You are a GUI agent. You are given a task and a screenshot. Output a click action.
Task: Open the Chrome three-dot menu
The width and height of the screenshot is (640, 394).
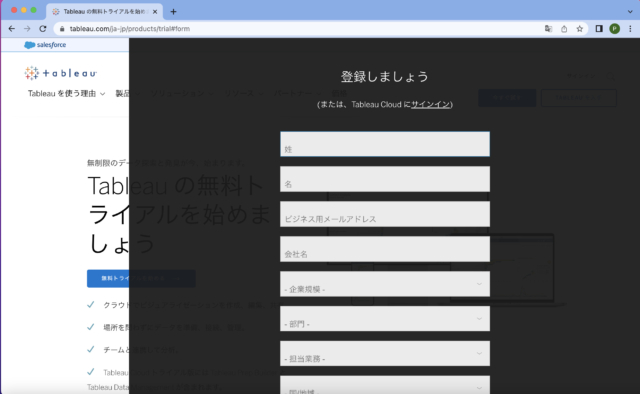pos(630,29)
